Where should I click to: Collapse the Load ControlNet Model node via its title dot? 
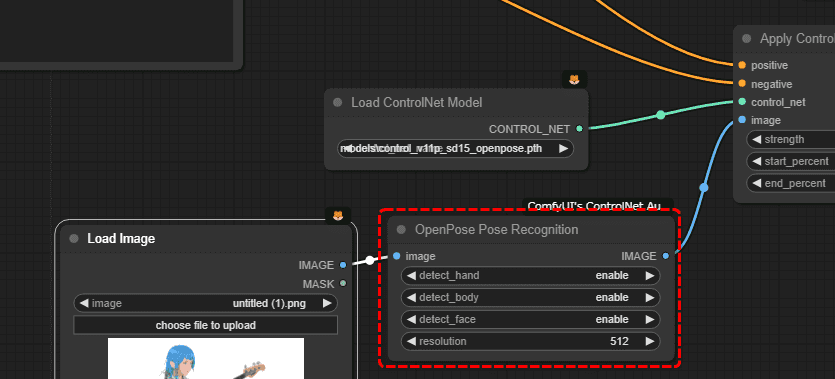click(338, 103)
